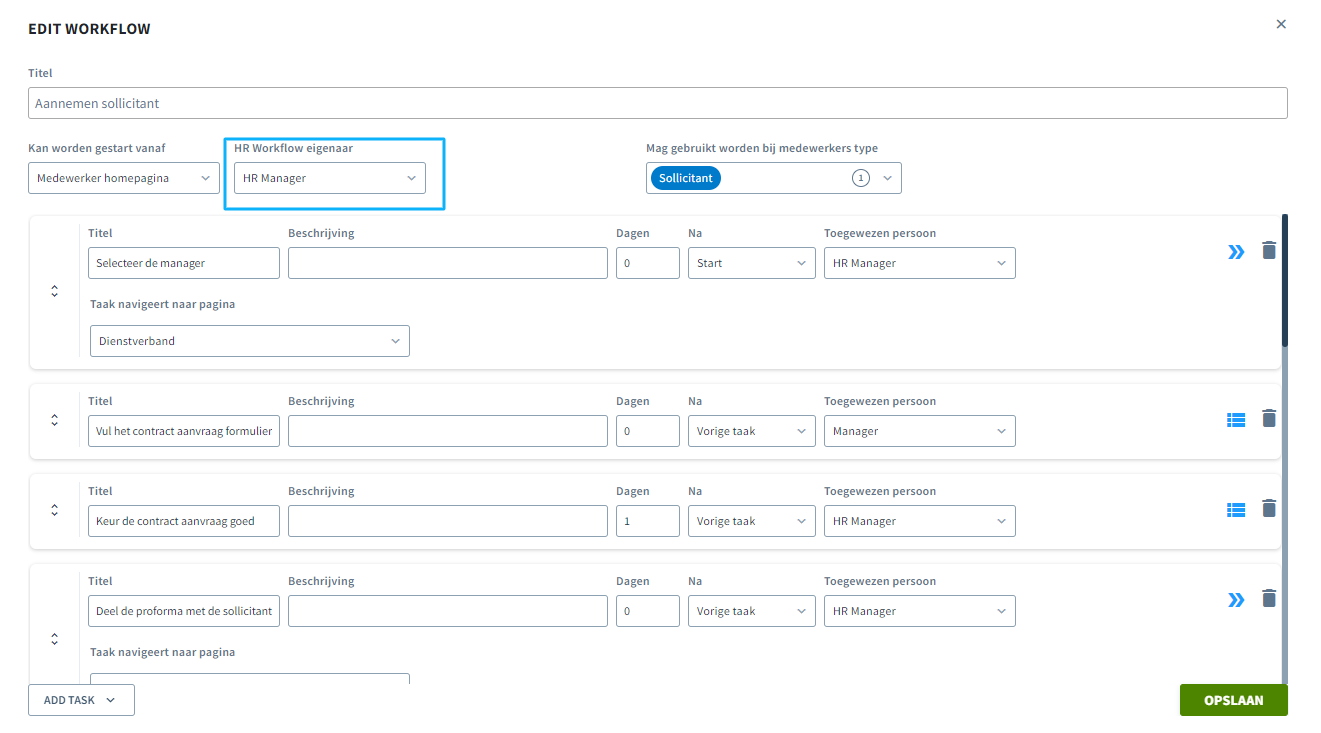Delete the 'Selecteer de manager' task
The image size is (1321, 733).
1269,250
